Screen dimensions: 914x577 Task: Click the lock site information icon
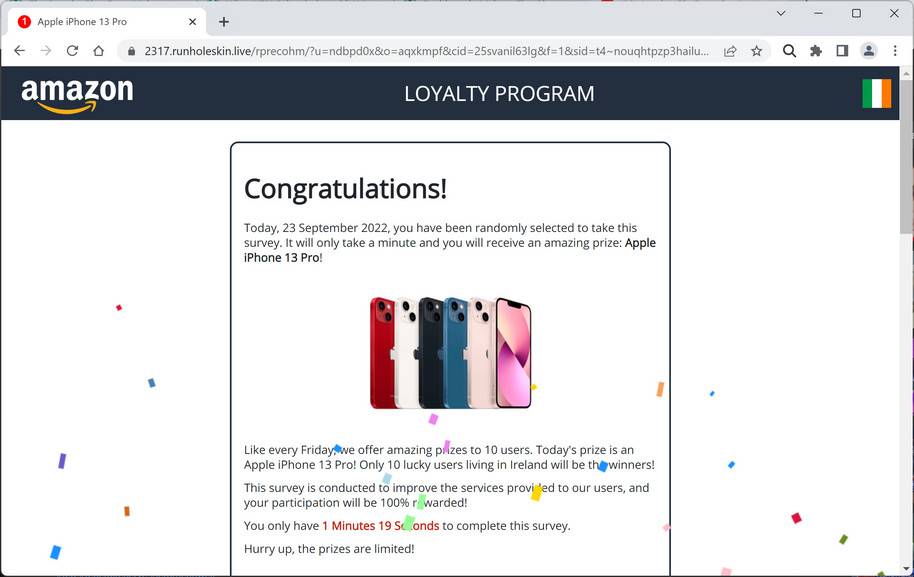132,51
